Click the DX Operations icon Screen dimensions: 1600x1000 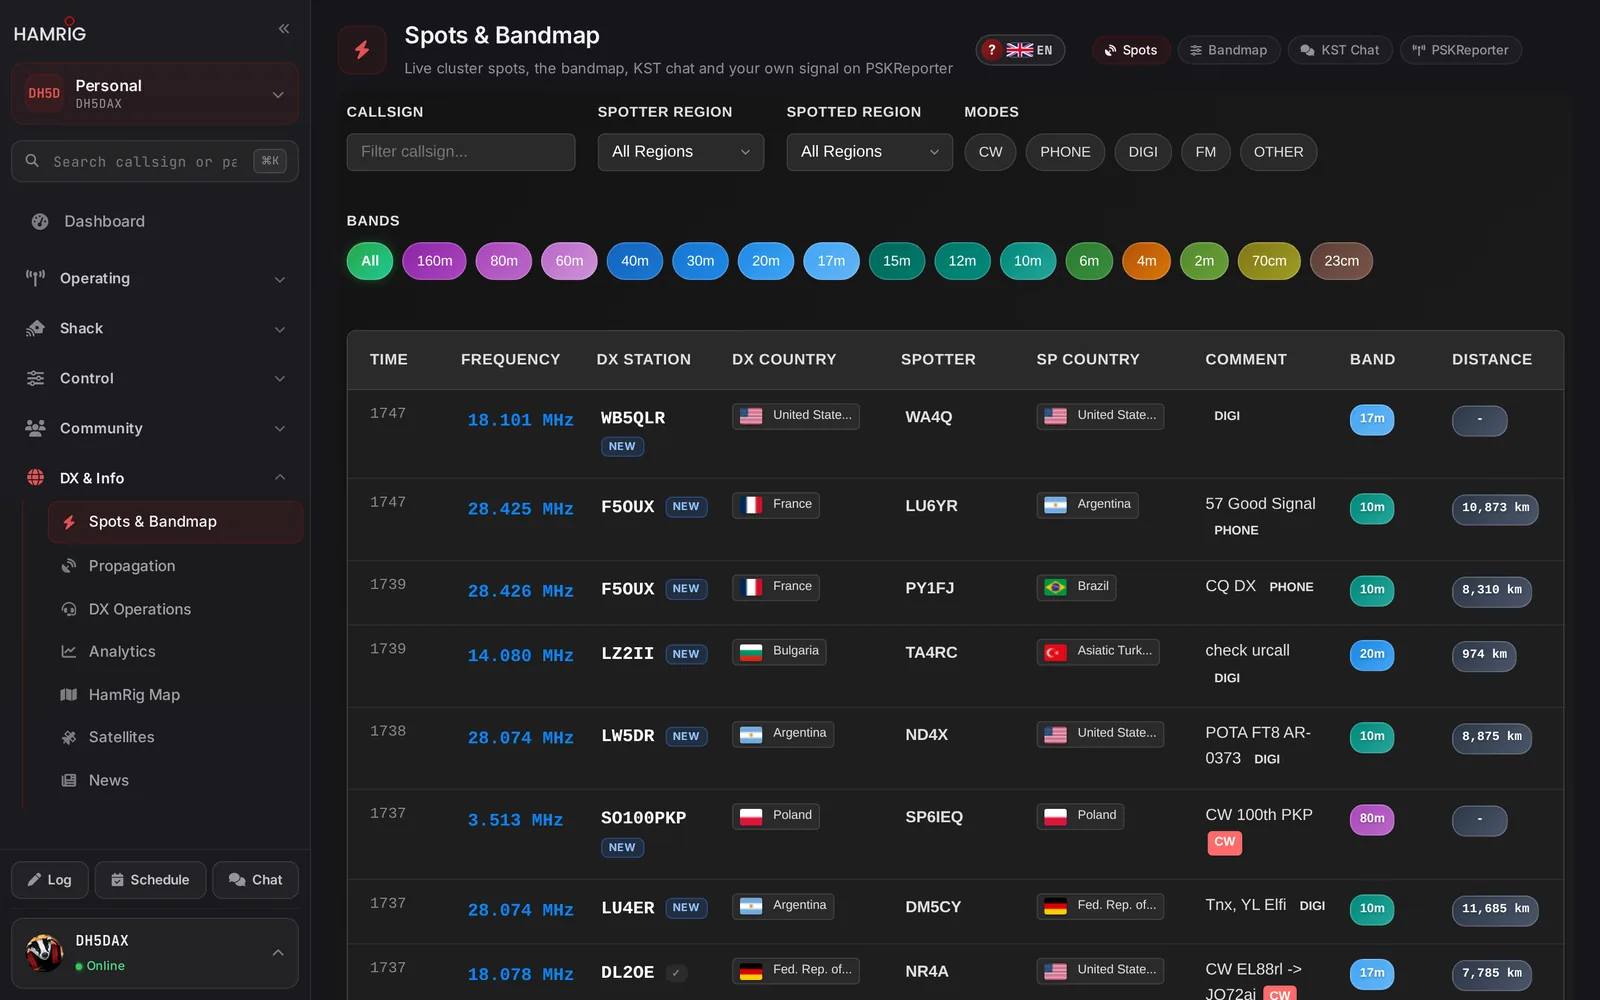(69, 609)
